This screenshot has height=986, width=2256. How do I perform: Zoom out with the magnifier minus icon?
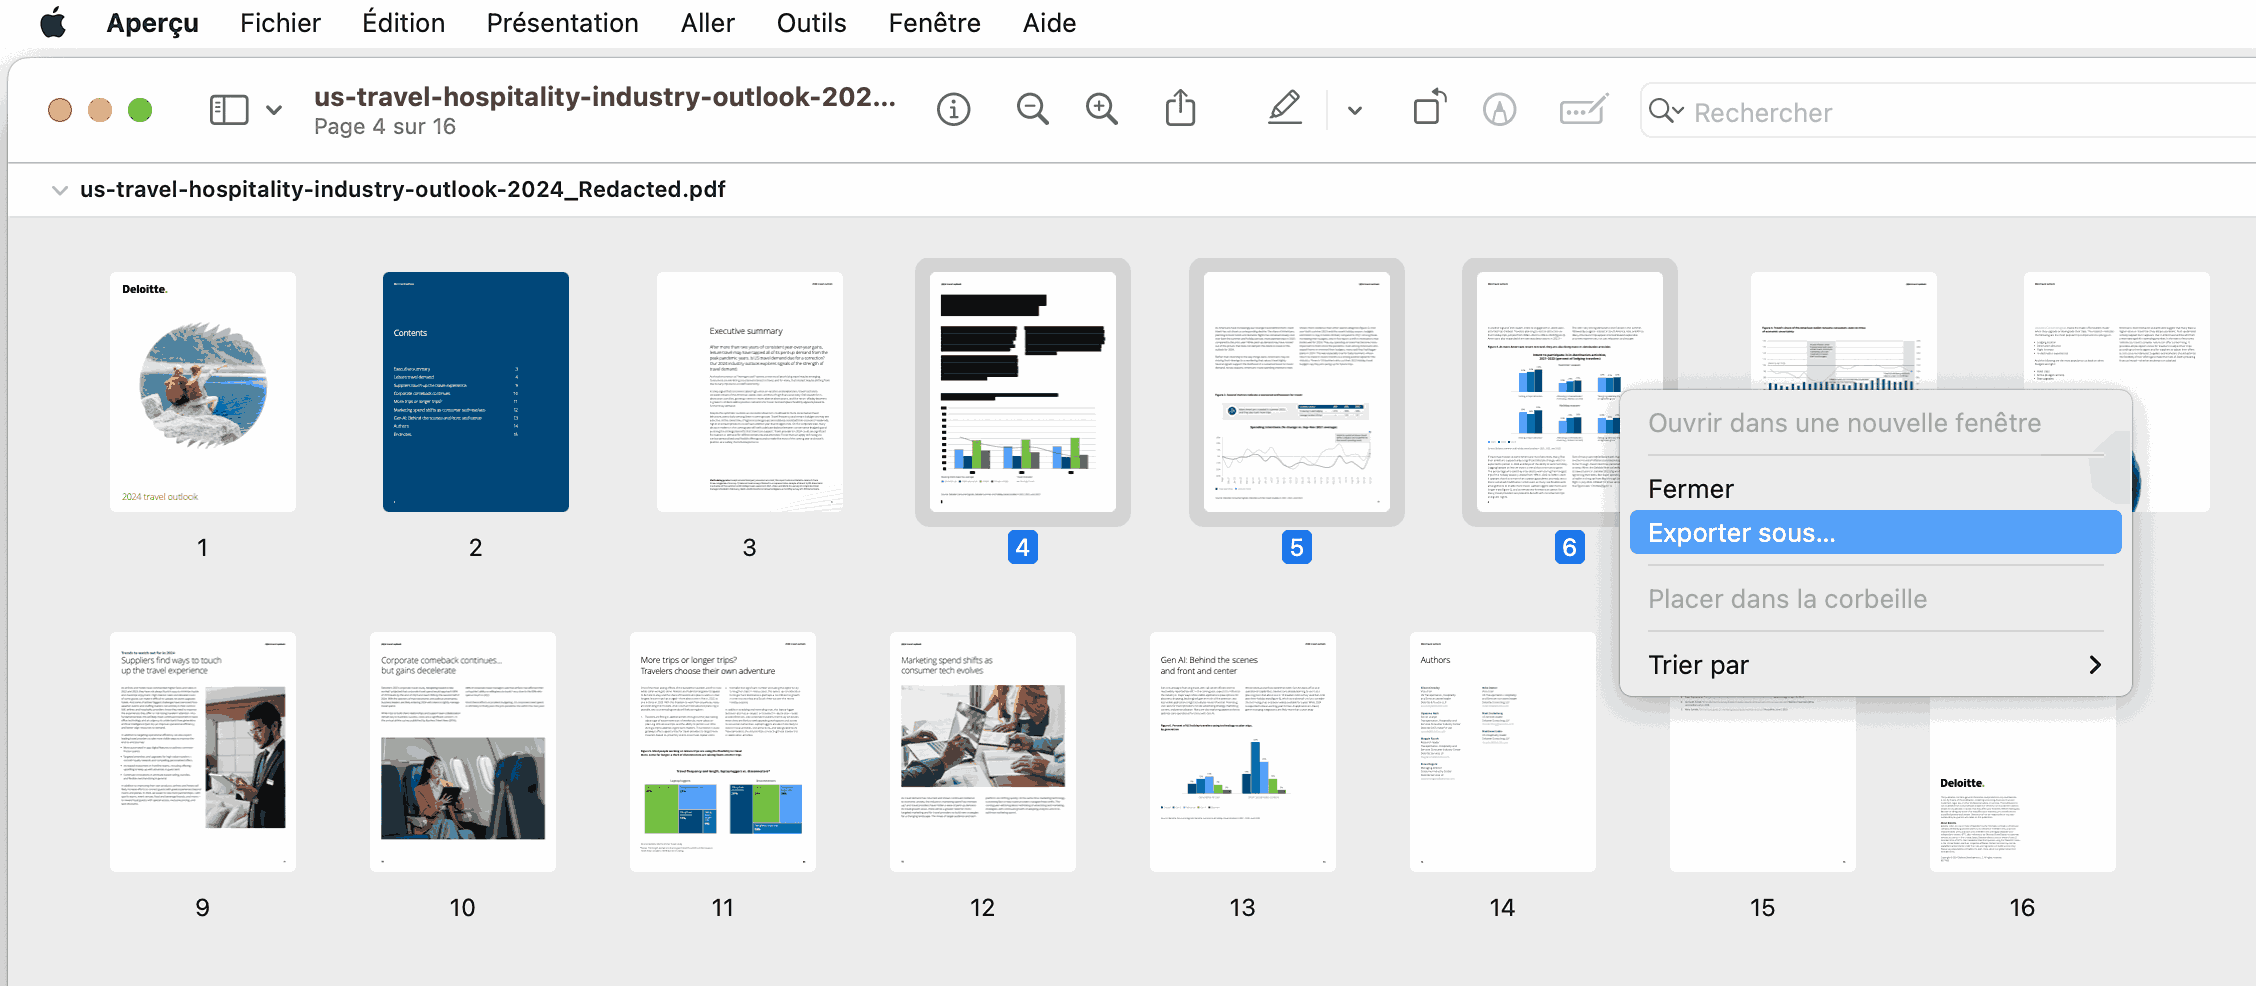click(x=1032, y=109)
